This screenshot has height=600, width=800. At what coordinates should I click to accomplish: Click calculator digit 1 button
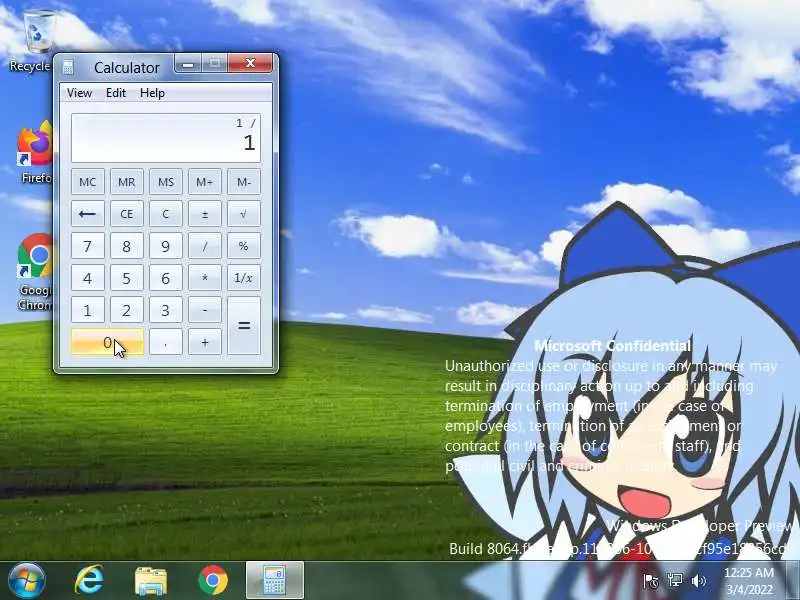pyautogui.click(x=88, y=310)
